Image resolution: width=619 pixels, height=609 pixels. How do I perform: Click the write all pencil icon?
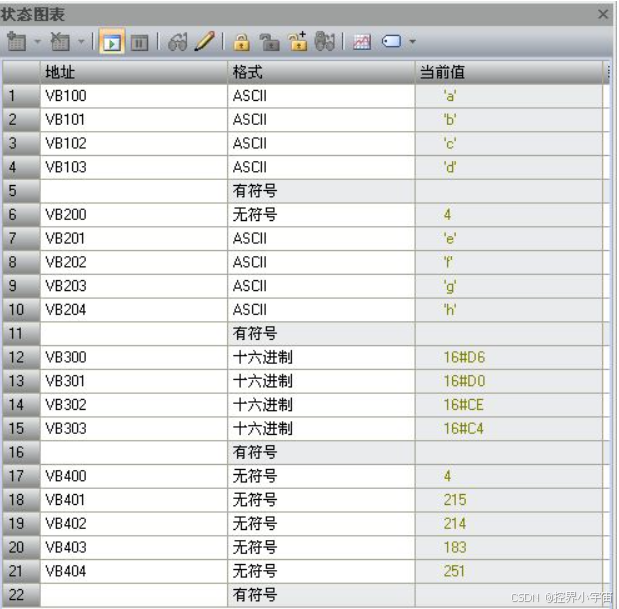(205, 41)
